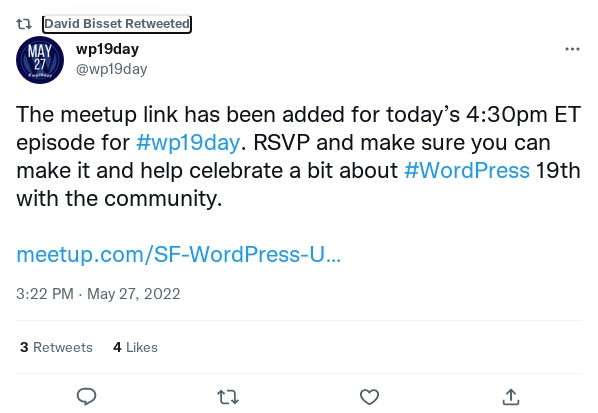
Task: Open the wp19day May 27 profile avatar
Action: click(x=40, y=60)
